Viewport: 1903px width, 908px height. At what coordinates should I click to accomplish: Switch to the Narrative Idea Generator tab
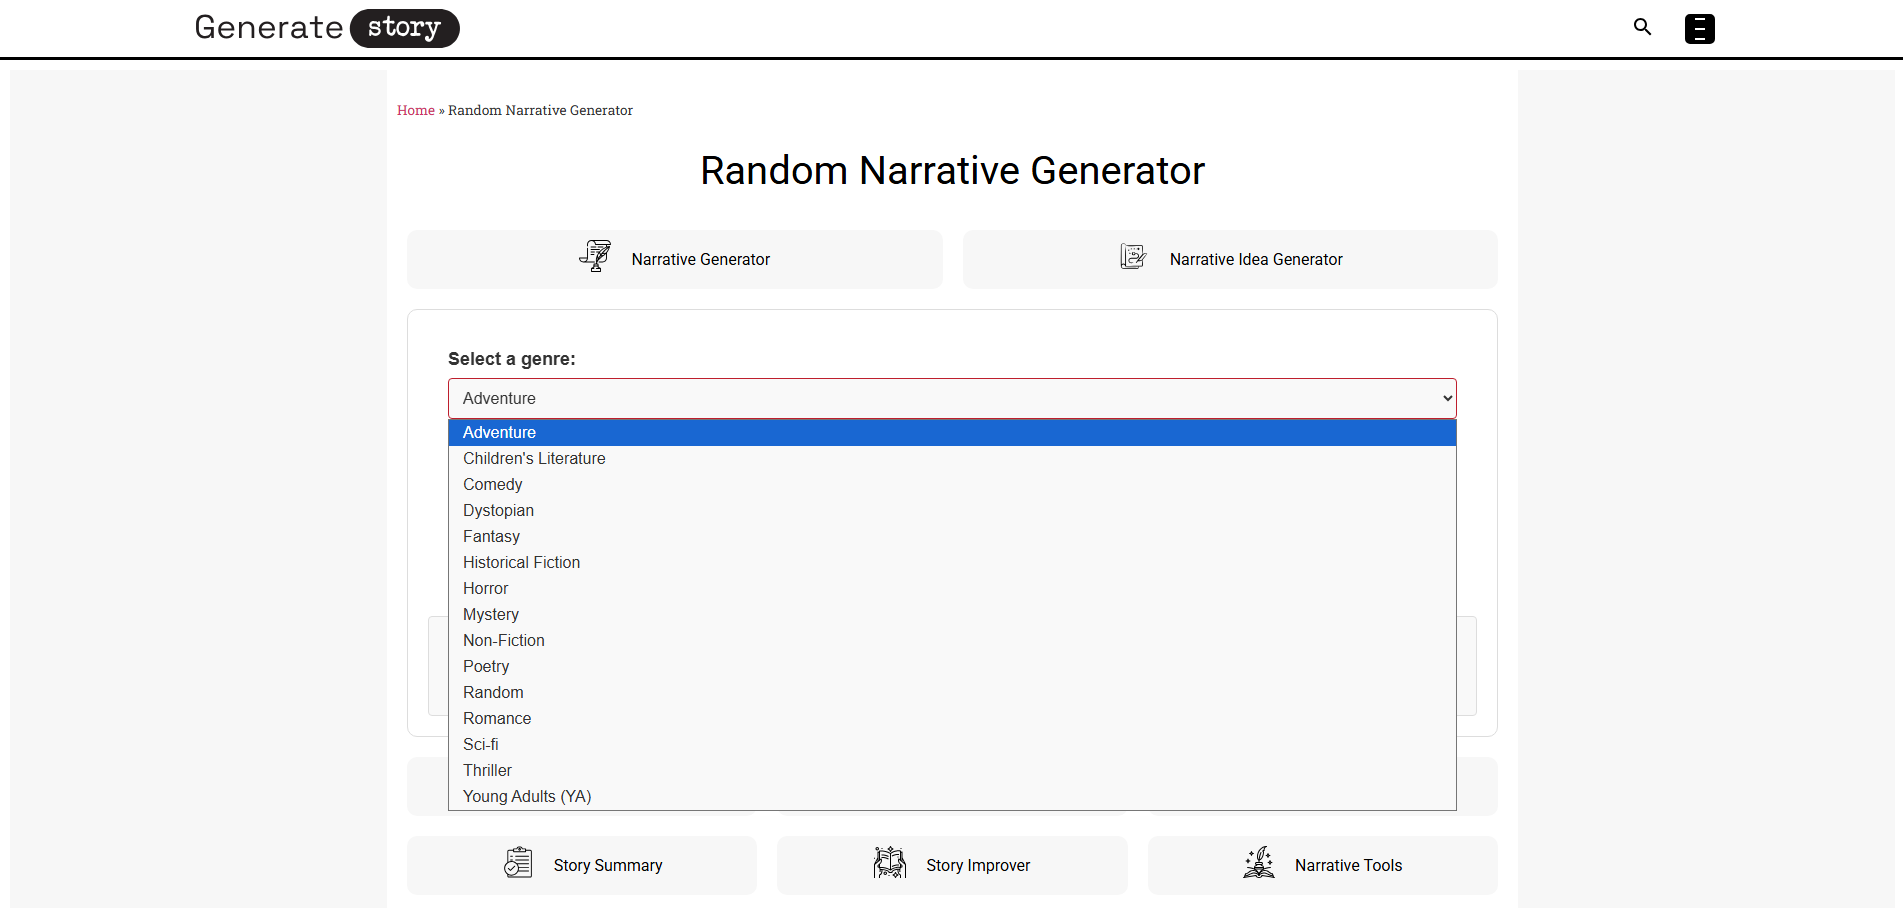coord(1230,259)
